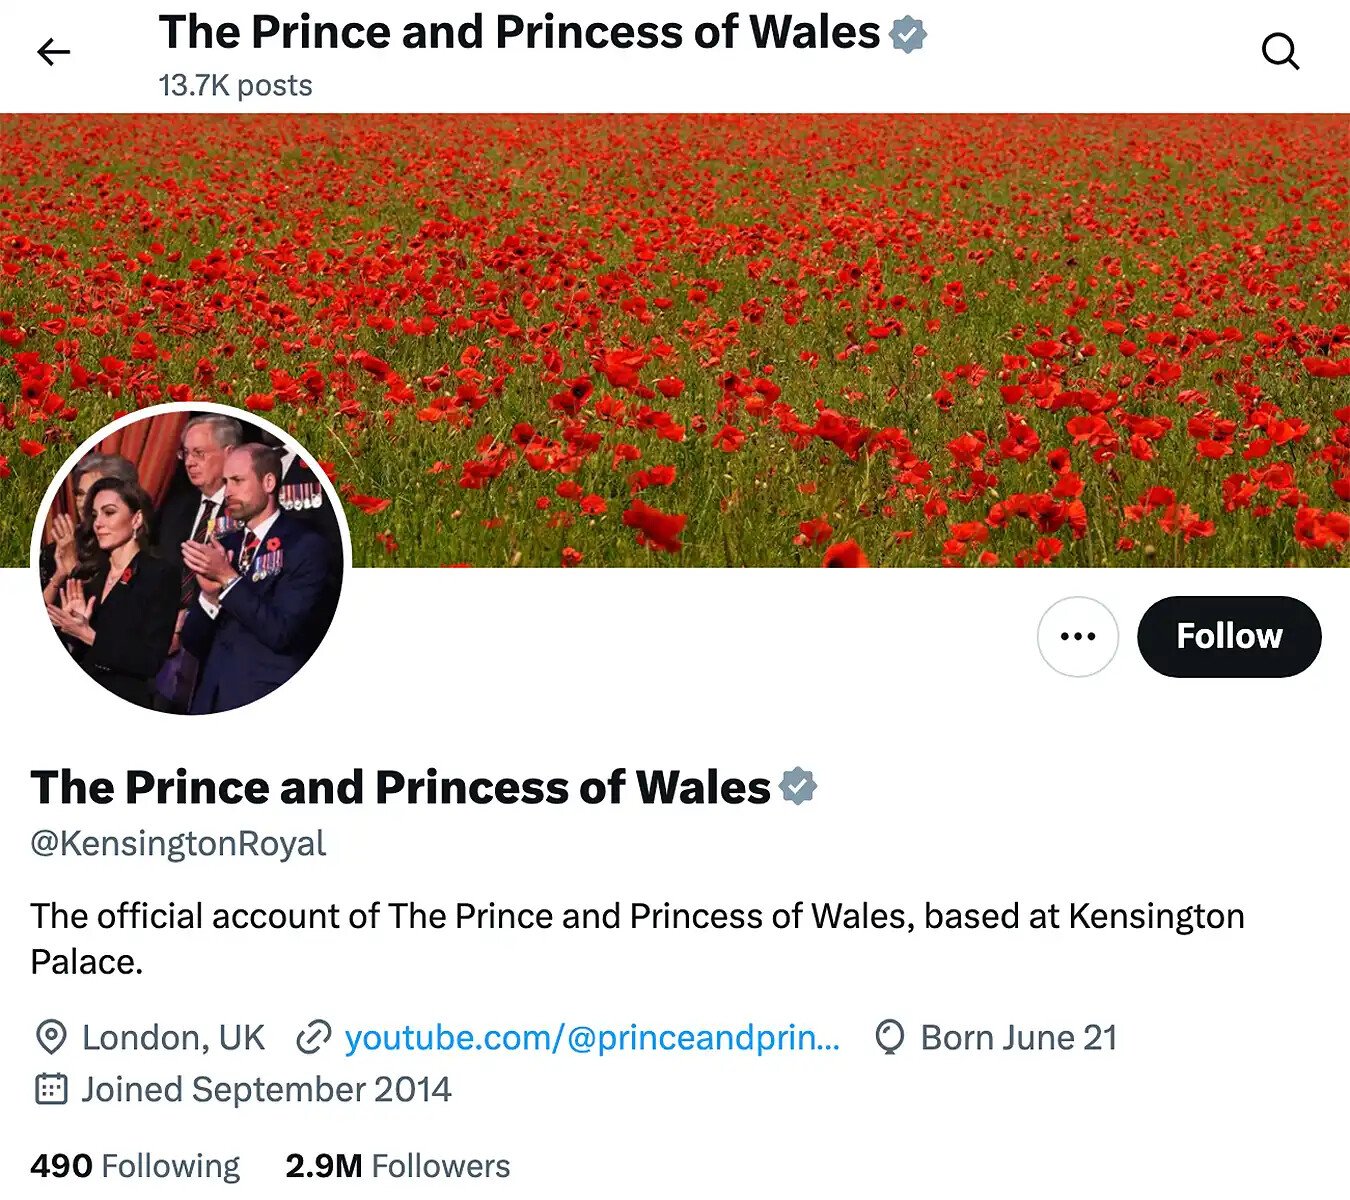Click the verified badge in header title

coord(908,34)
